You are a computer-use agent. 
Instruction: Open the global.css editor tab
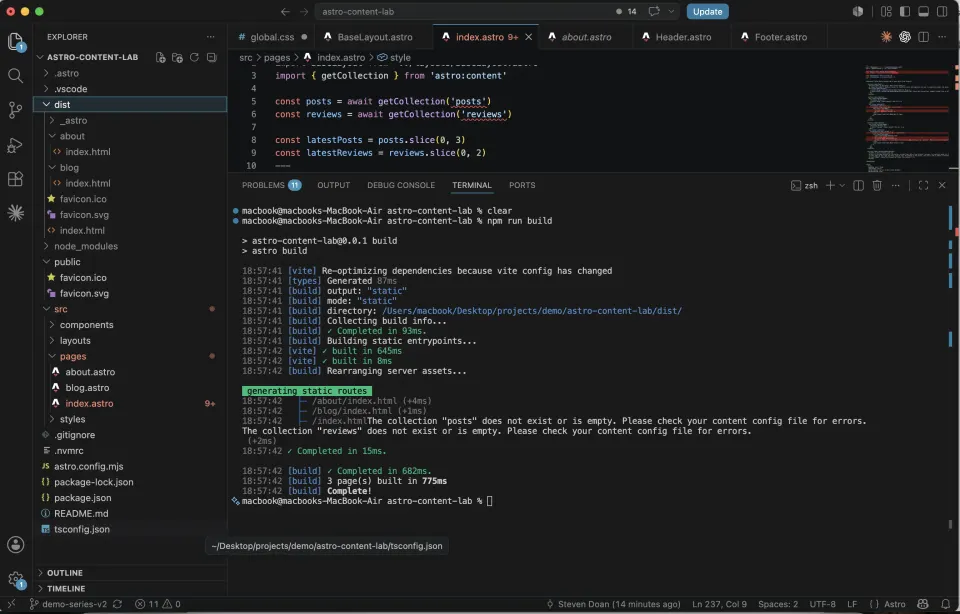click(x=271, y=37)
